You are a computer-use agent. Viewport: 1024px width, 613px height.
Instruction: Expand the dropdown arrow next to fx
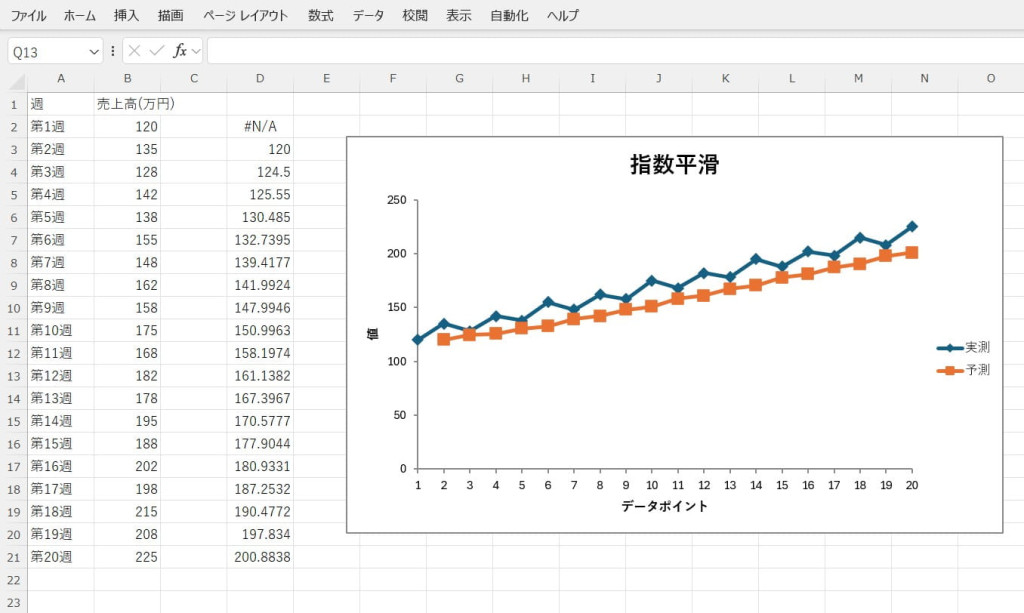point(196,51)
